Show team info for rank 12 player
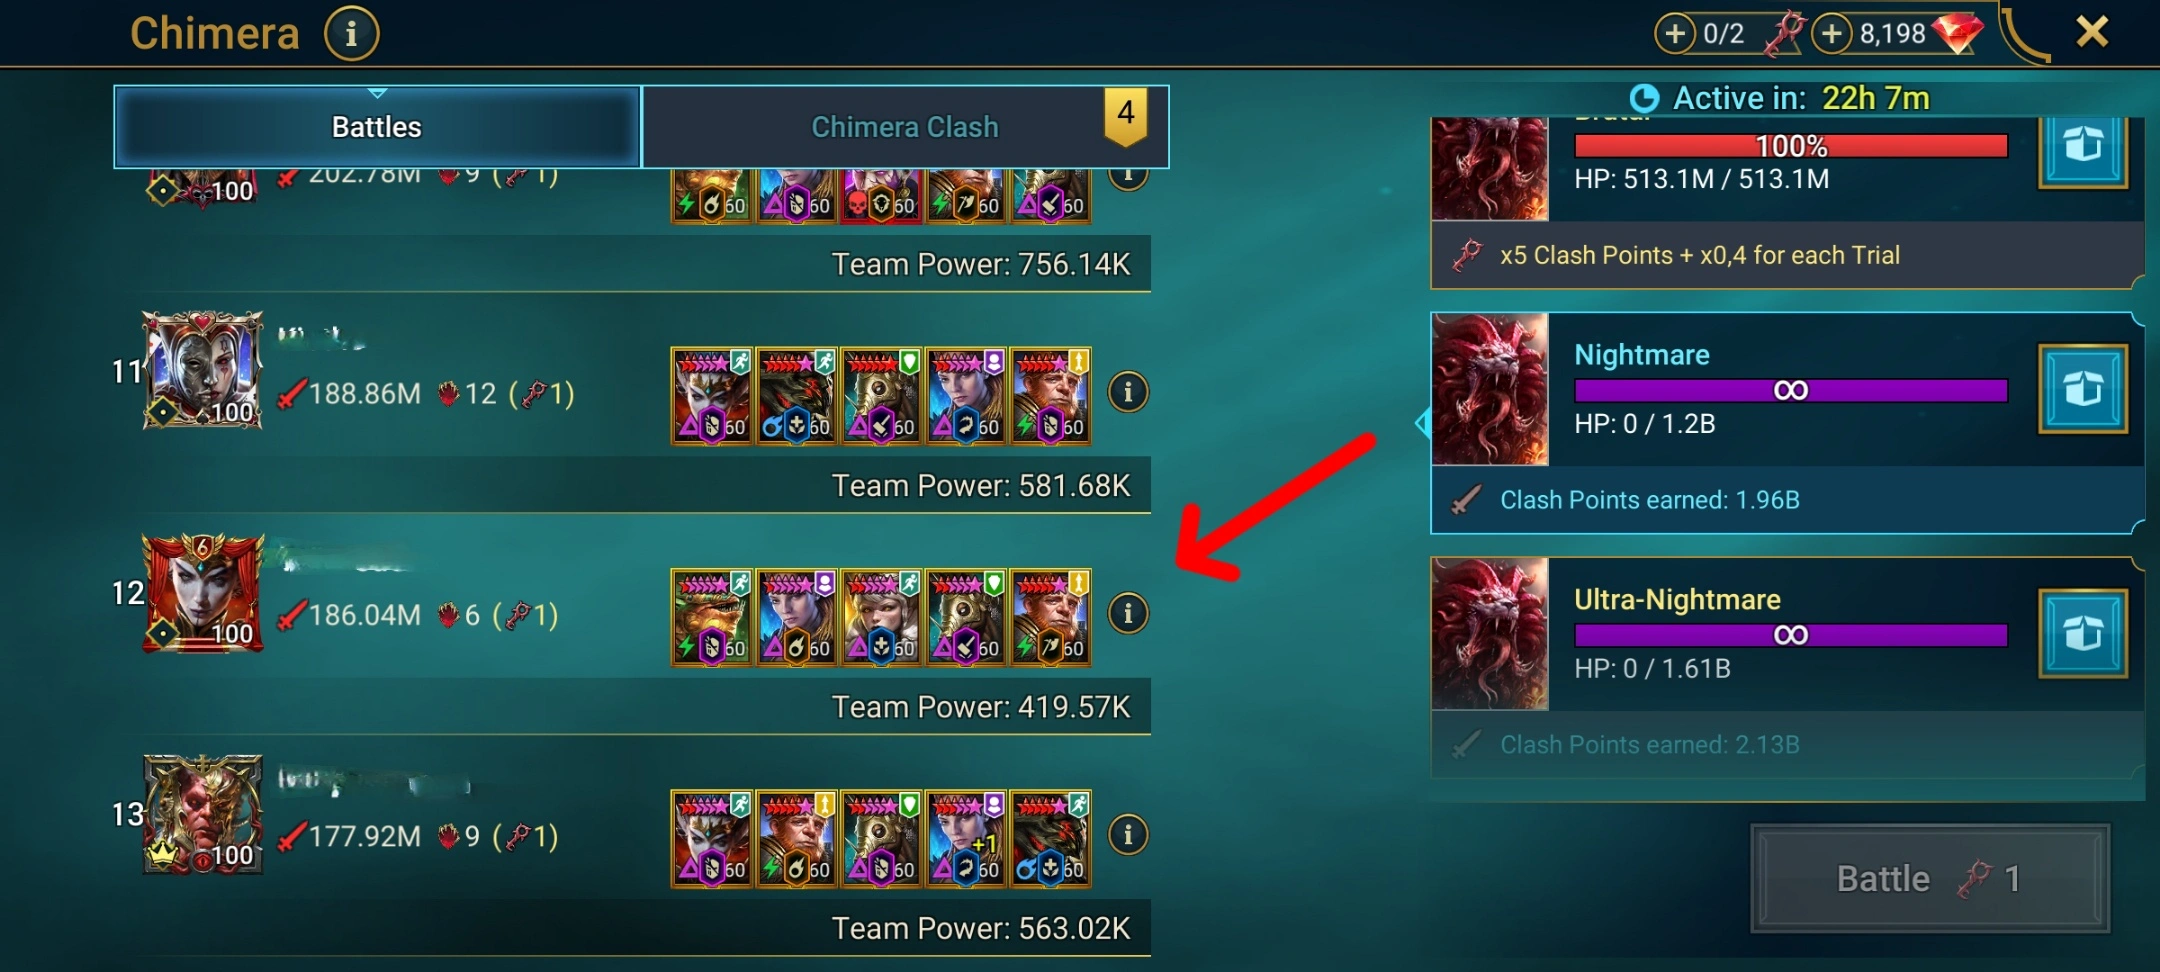This screenshot has width=2160, height=972. point(1128,613)
